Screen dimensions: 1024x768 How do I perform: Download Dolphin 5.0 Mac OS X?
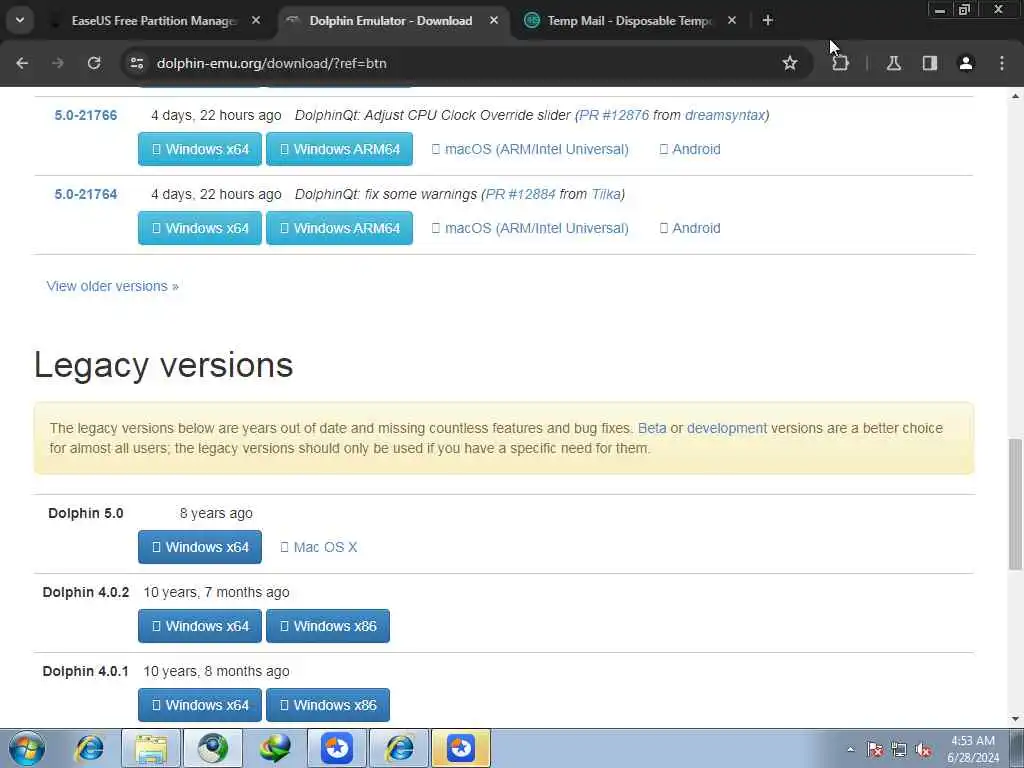[x=319, y=547]
